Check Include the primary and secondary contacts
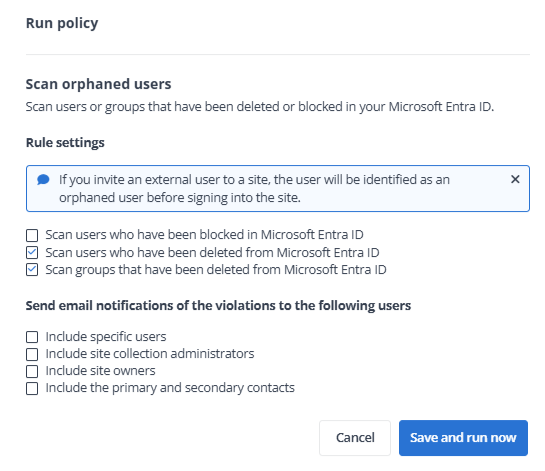545x471 pixels. click(x=32, y=388)
